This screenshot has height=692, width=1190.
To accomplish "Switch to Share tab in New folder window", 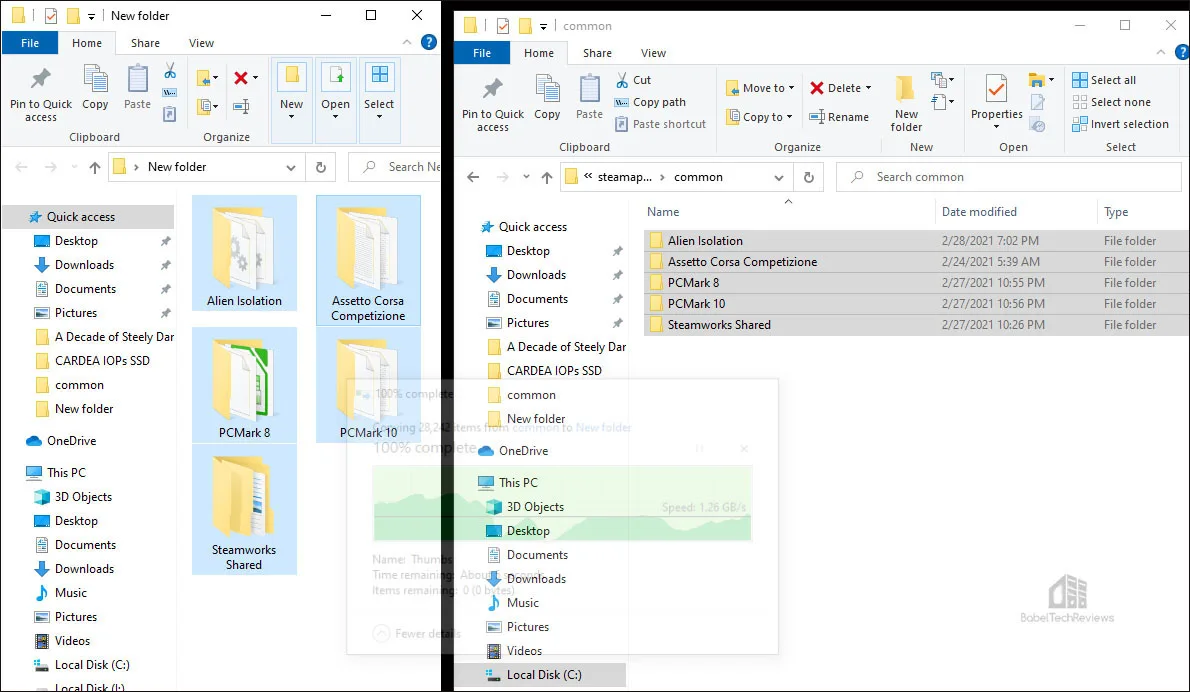I will coord(145,43).
